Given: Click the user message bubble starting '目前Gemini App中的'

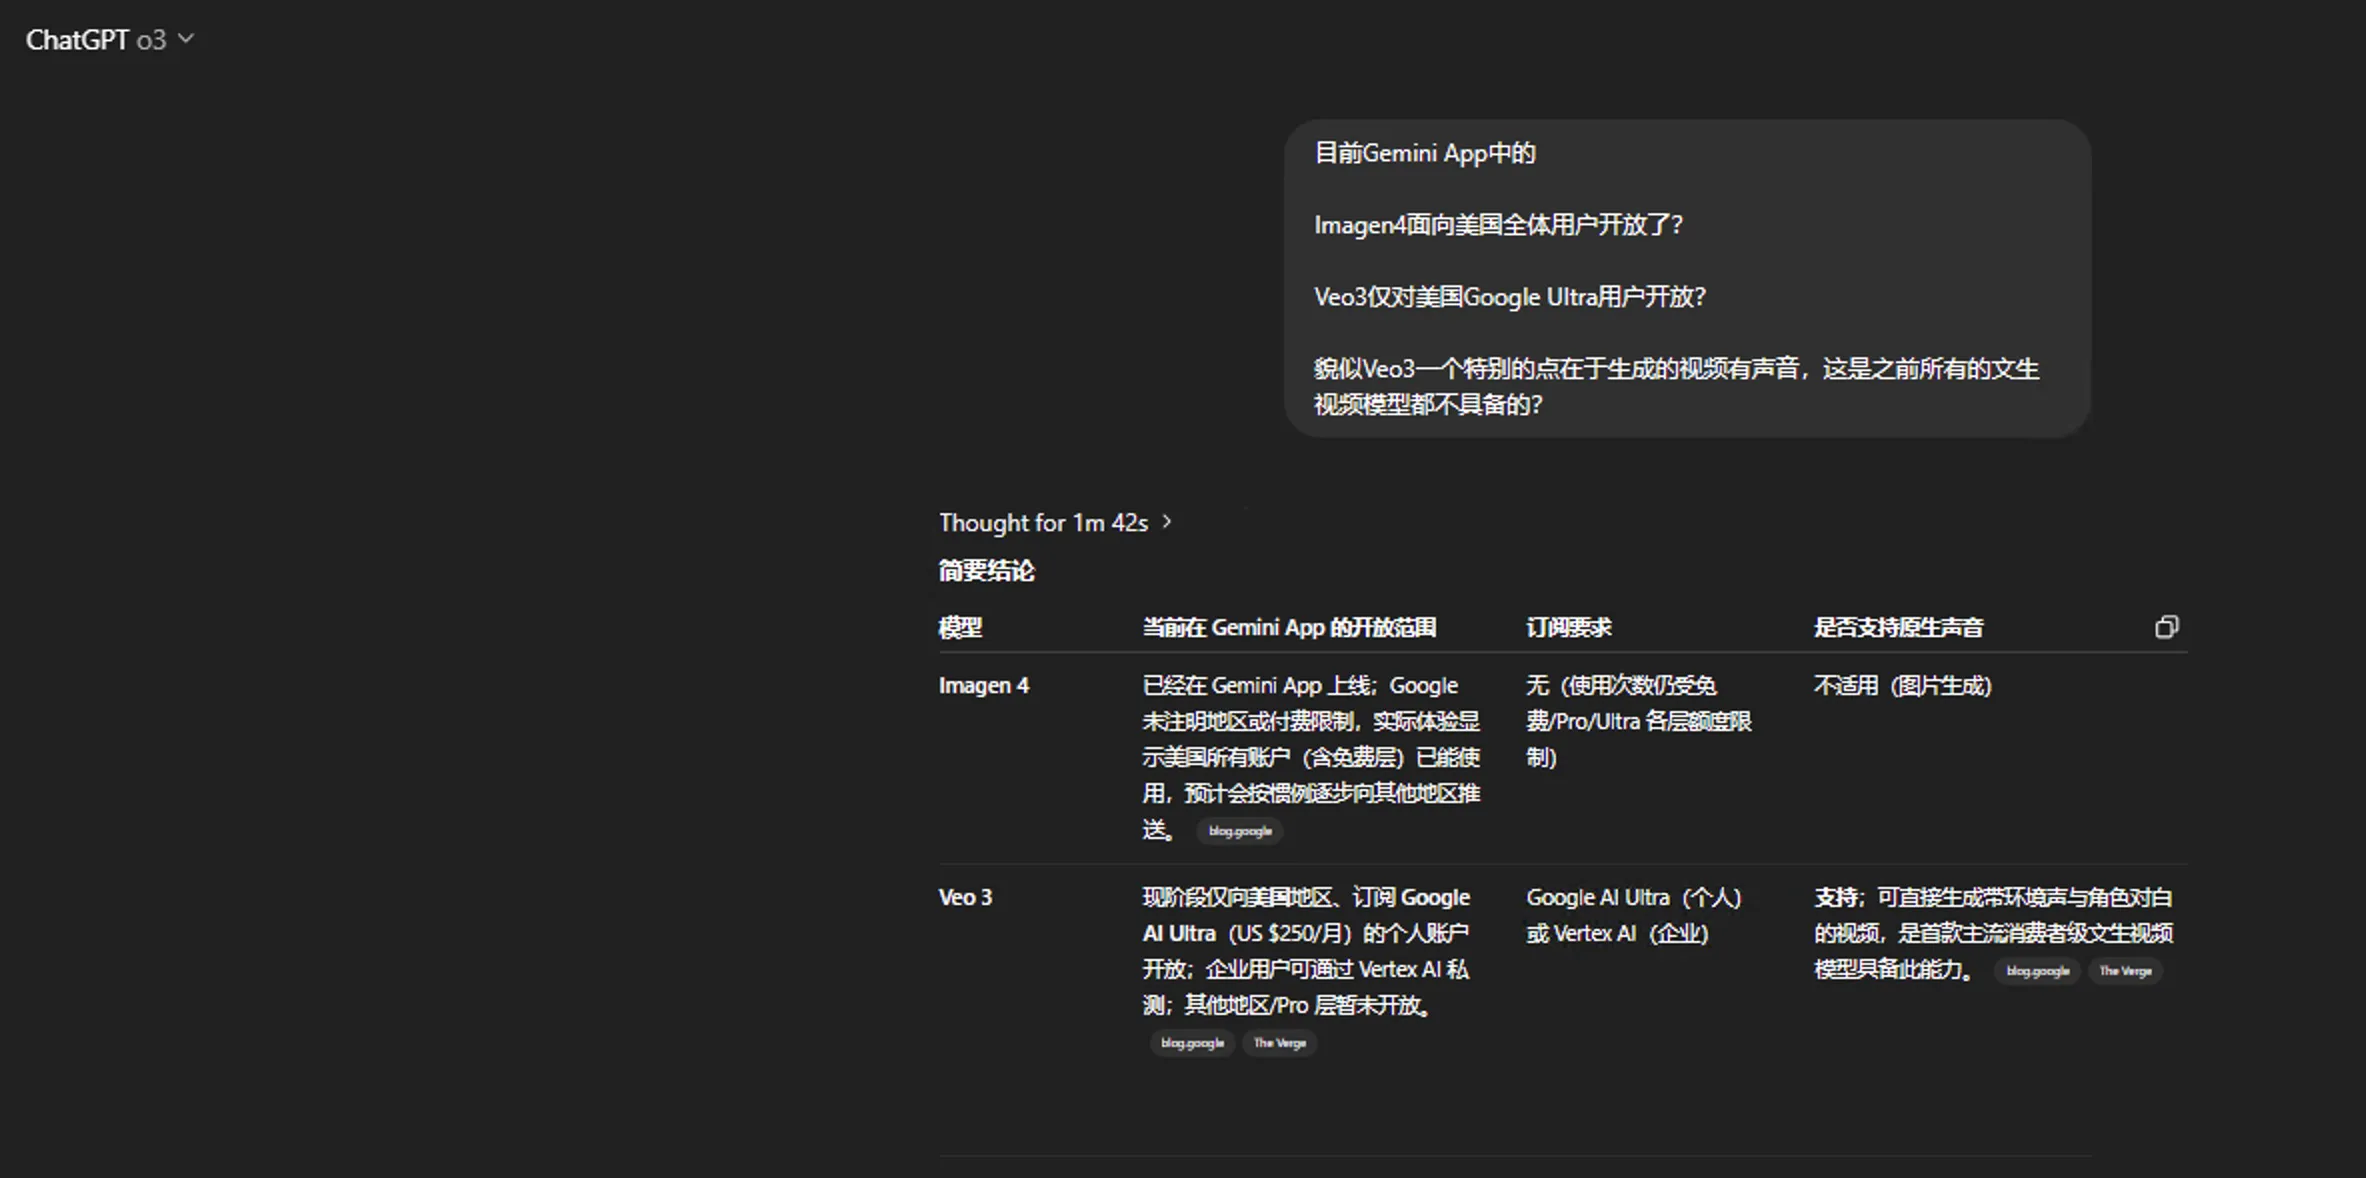Looking at the screenshot, I should coord(1687,278).
